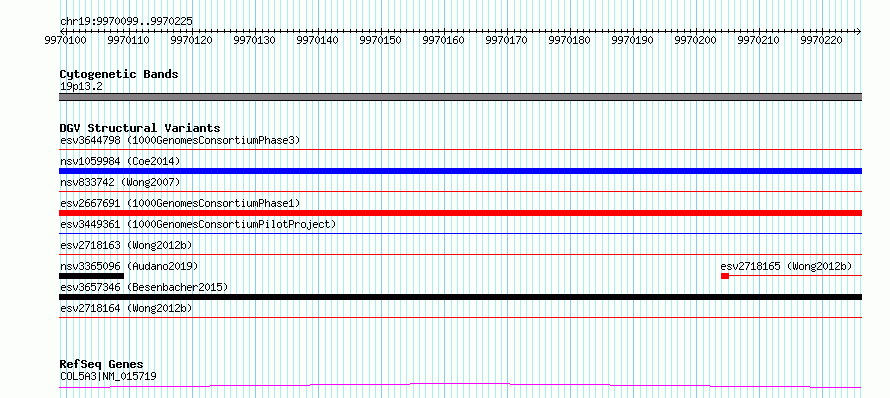Viewport: 890px width, 398px height.
Task: Click the thick red esv2667691 variant bar
Action: [x=460, y=213]
